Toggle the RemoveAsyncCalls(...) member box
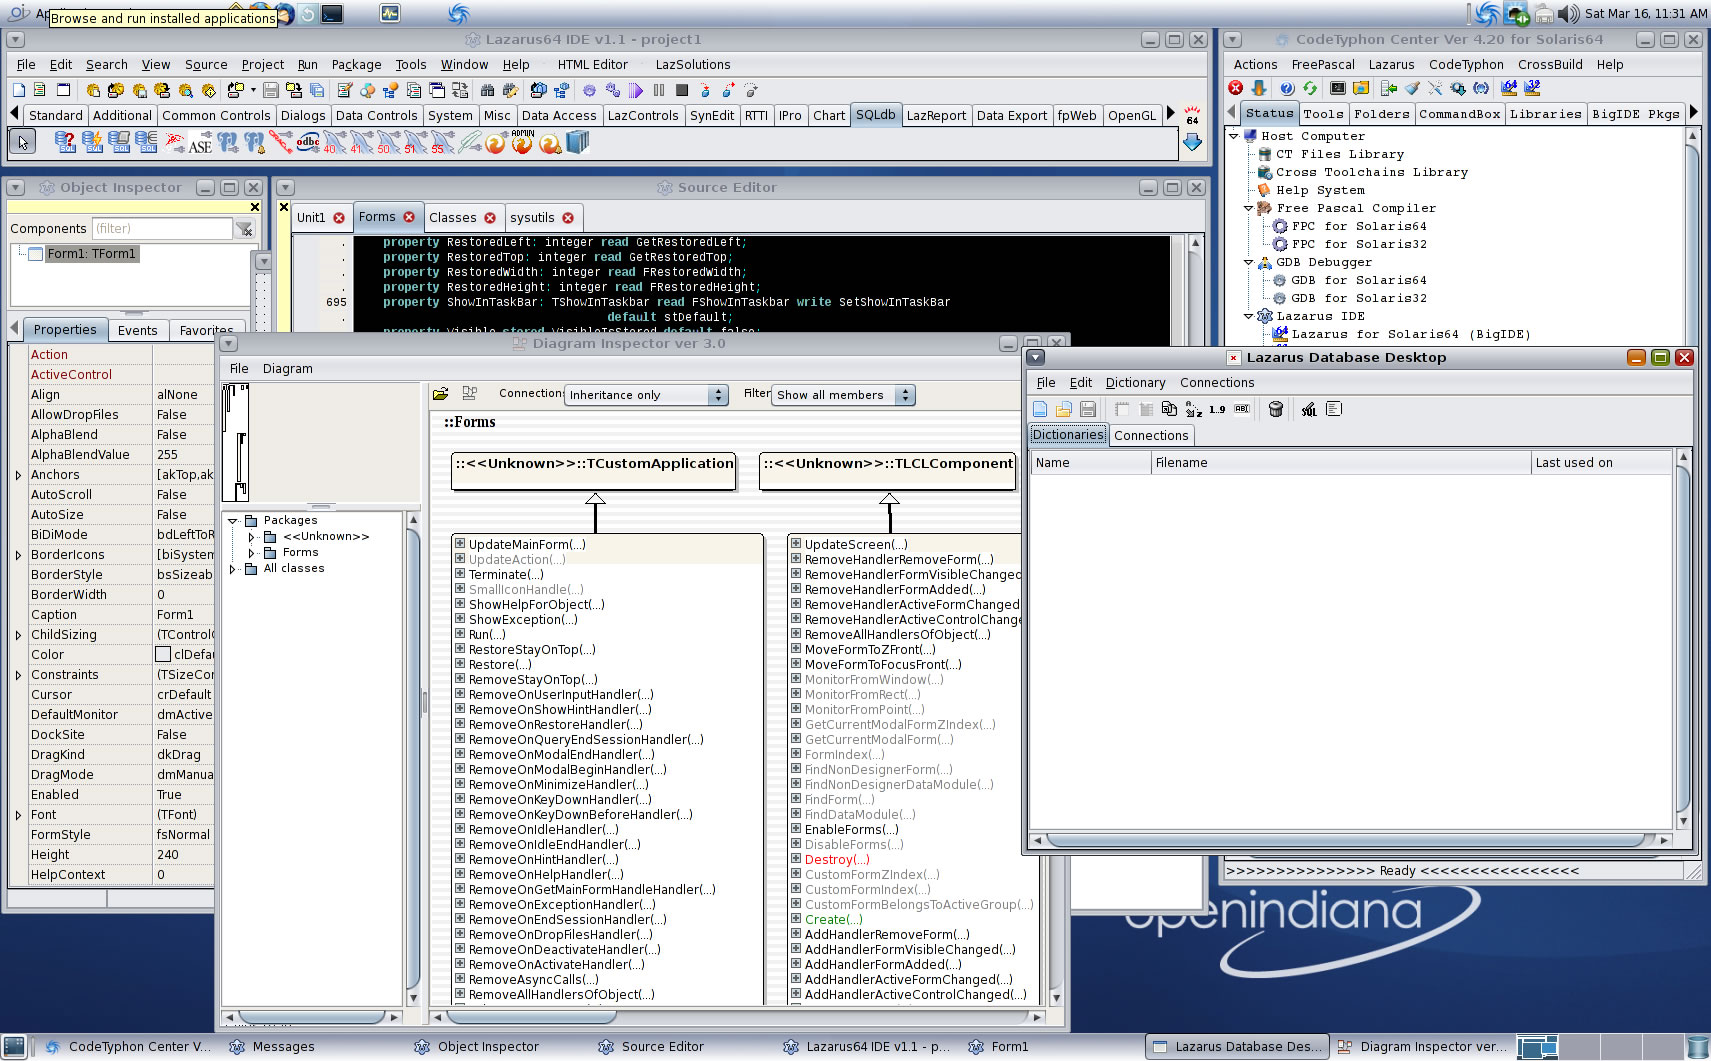Image resolution: width=1711 pixels, height=1061 pixels. click(460, 979)
